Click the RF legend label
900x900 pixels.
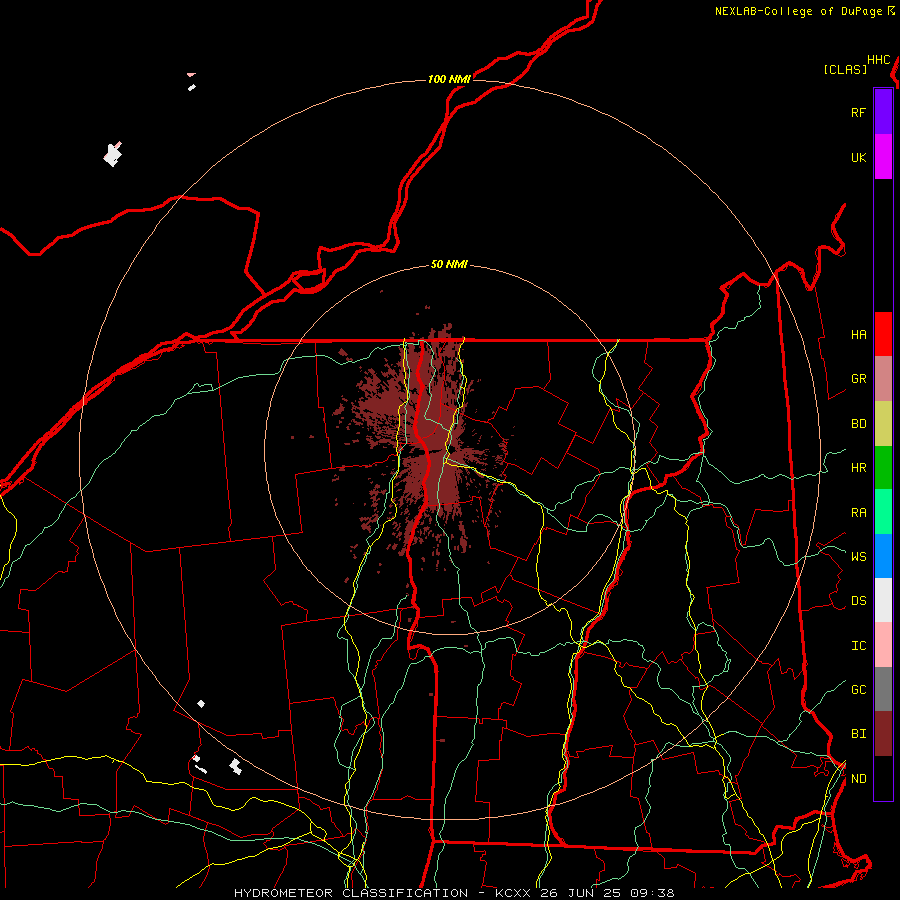pyautogui.click(x=858, y=112)
